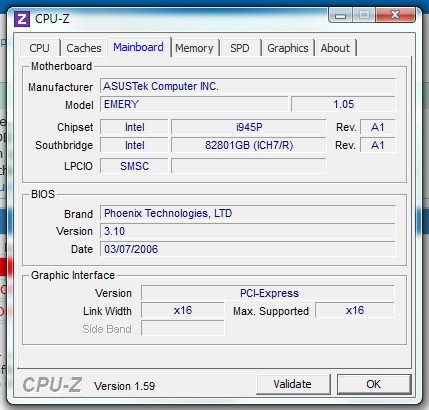The width and height of the screenshot is (429, 410).
Task: Switch to the Graphics tab
Action: pyautogui.click(x=288, y=48)
